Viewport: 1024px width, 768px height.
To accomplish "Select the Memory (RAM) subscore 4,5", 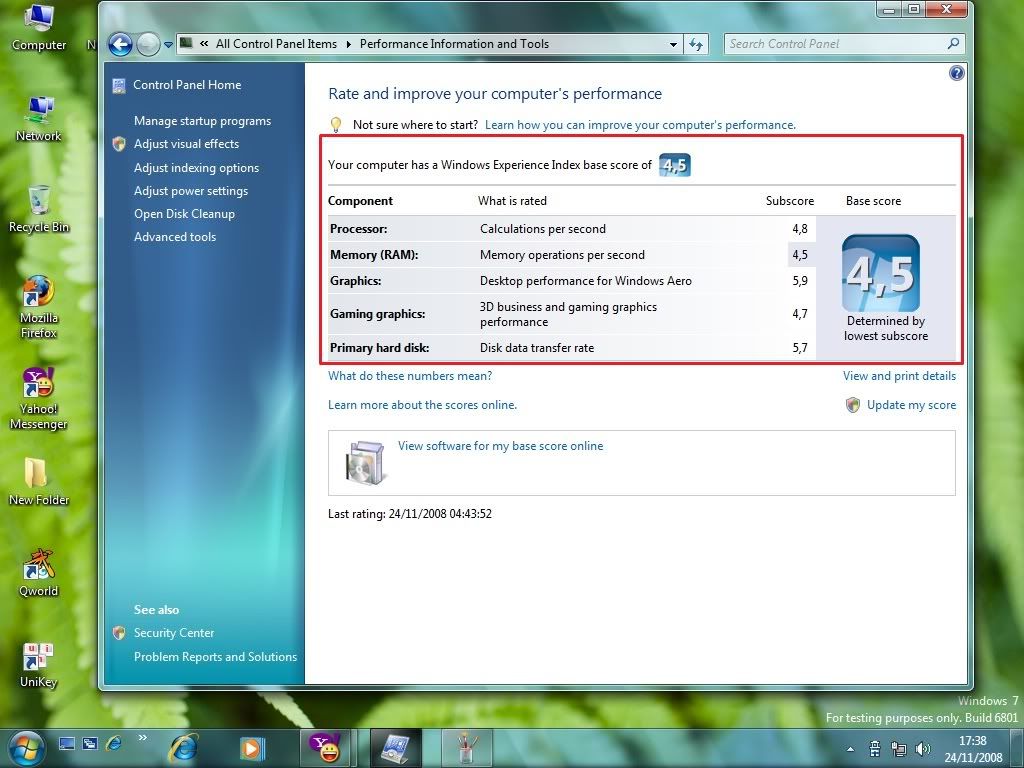I will (800, 255).
